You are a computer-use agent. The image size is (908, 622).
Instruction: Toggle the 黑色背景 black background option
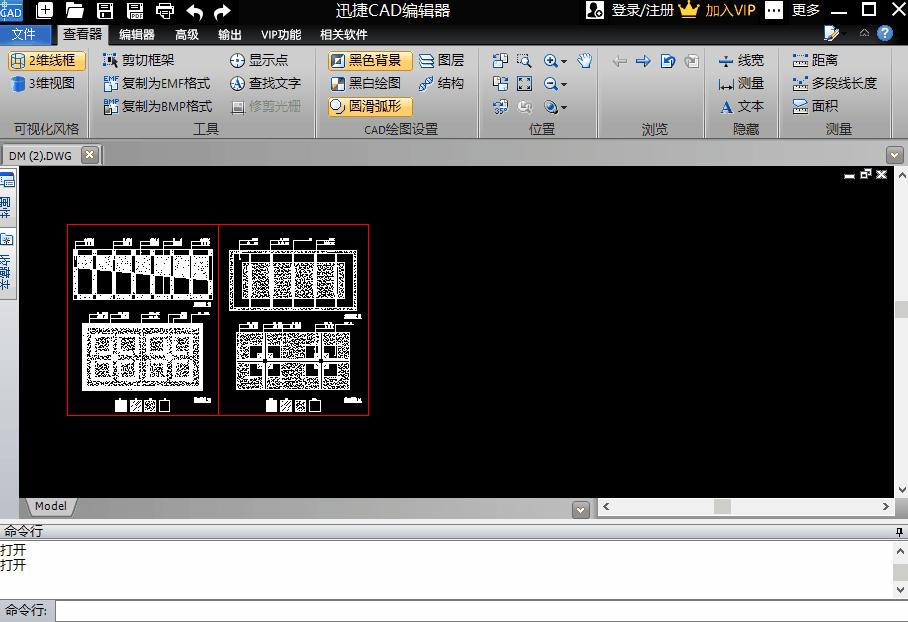pyautogui.click(x=366, y=60)
